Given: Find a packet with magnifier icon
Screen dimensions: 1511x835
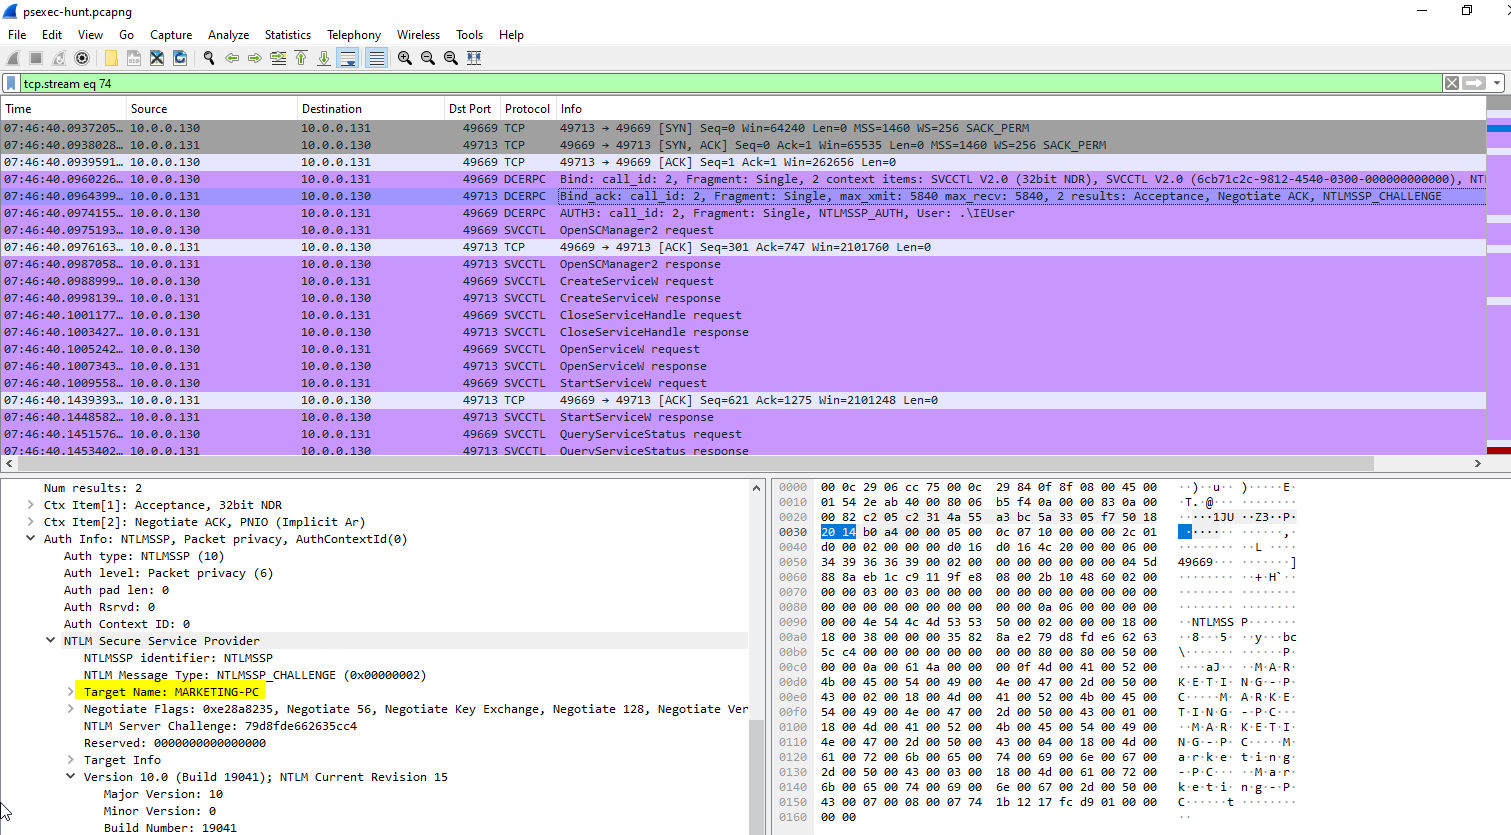Looking at the screenshot, I should pos(209,58).
